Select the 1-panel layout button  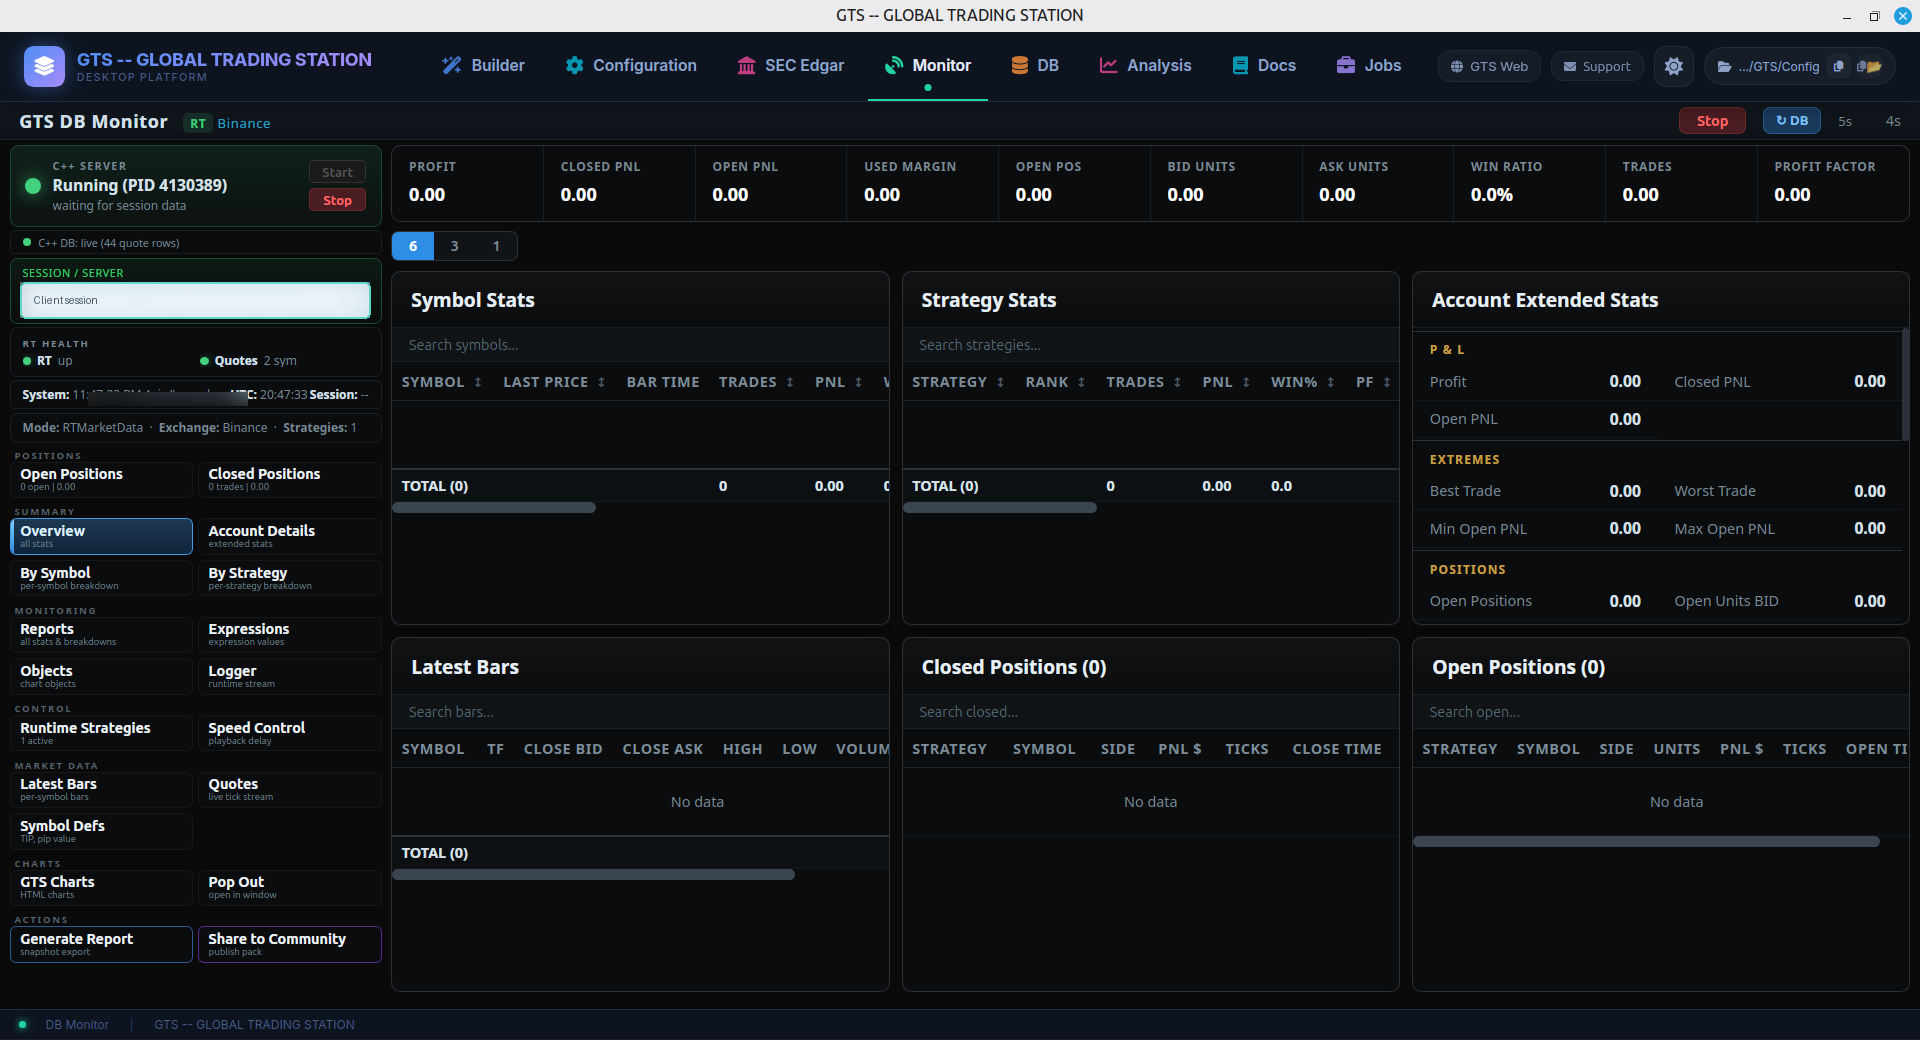pyautogui.click(x=496, y=246)
